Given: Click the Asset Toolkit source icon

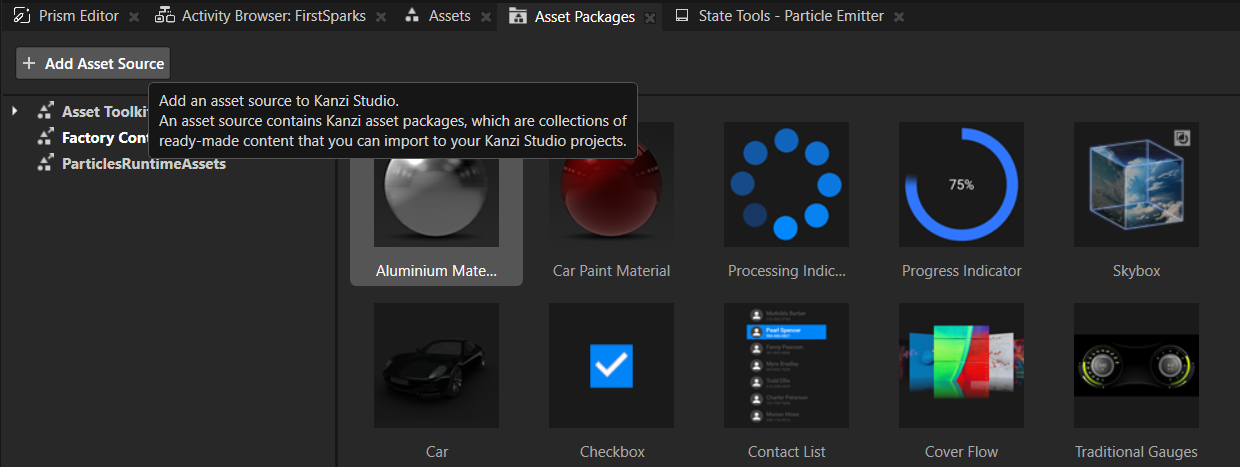Looking at the screenshot, I should point(45,111).
